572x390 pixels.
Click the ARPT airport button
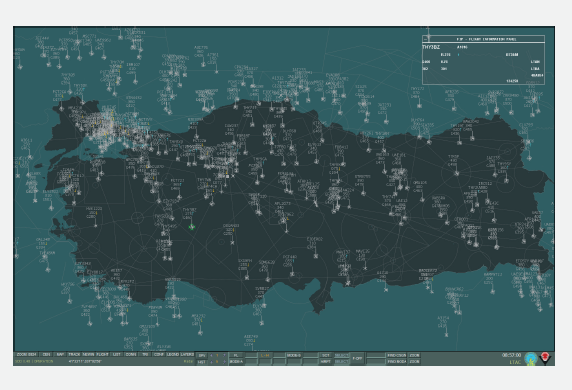(x=326, y=362)
